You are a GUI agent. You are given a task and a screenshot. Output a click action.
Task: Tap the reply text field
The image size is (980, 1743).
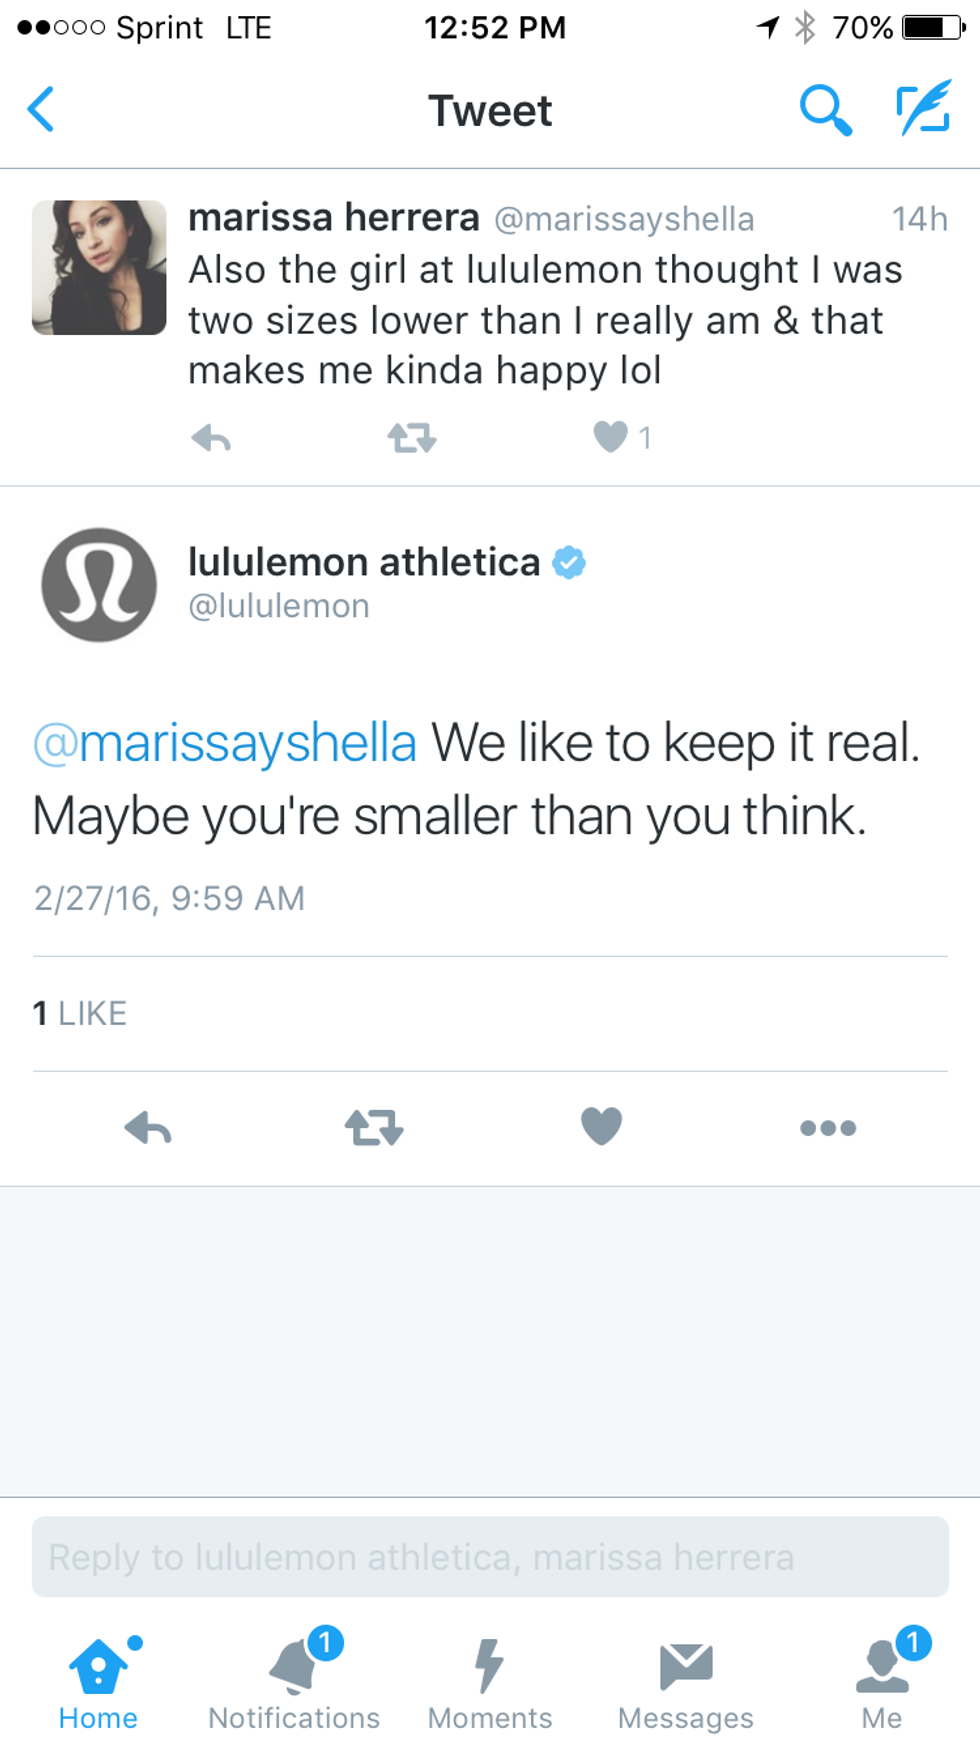point(490,1557)
